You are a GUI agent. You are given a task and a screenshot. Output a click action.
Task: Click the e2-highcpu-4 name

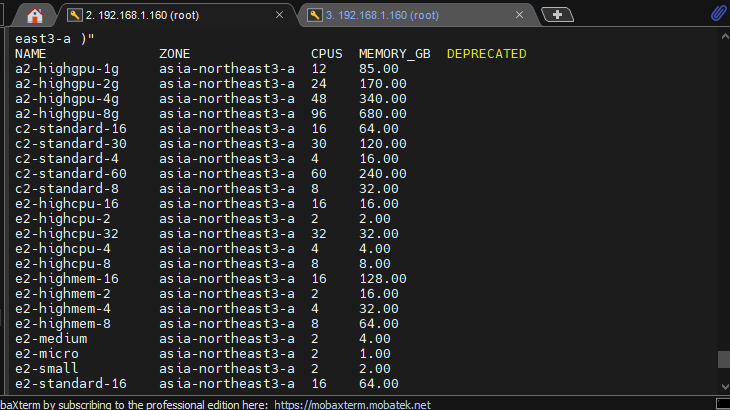tap(63, 249)
